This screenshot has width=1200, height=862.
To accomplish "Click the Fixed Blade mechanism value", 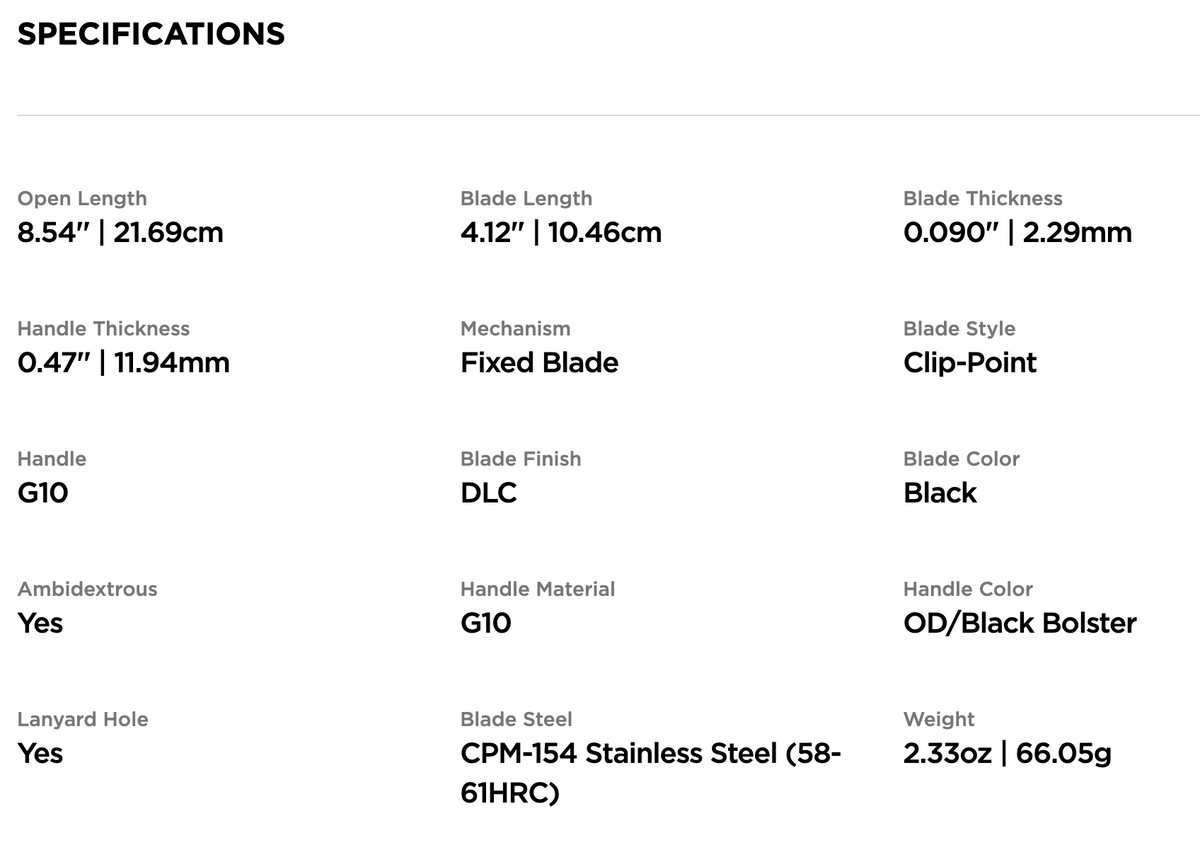I will click(539, 362).
